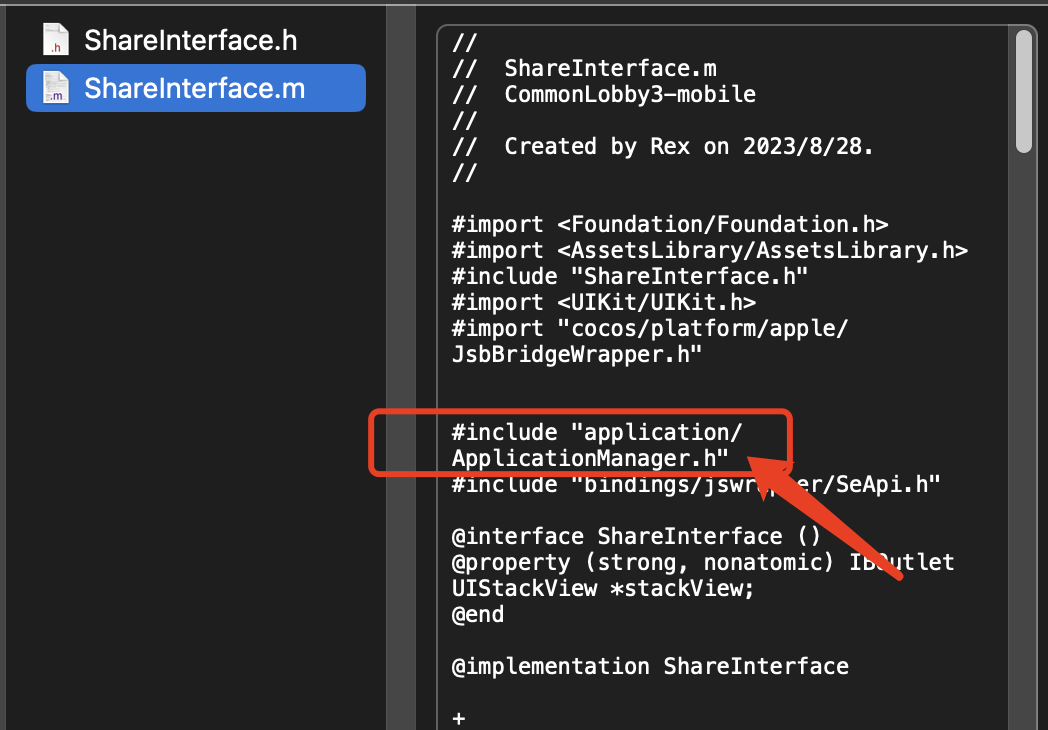
Task: Click the ShareInterface.h header file icon
Action: point(56,40)
